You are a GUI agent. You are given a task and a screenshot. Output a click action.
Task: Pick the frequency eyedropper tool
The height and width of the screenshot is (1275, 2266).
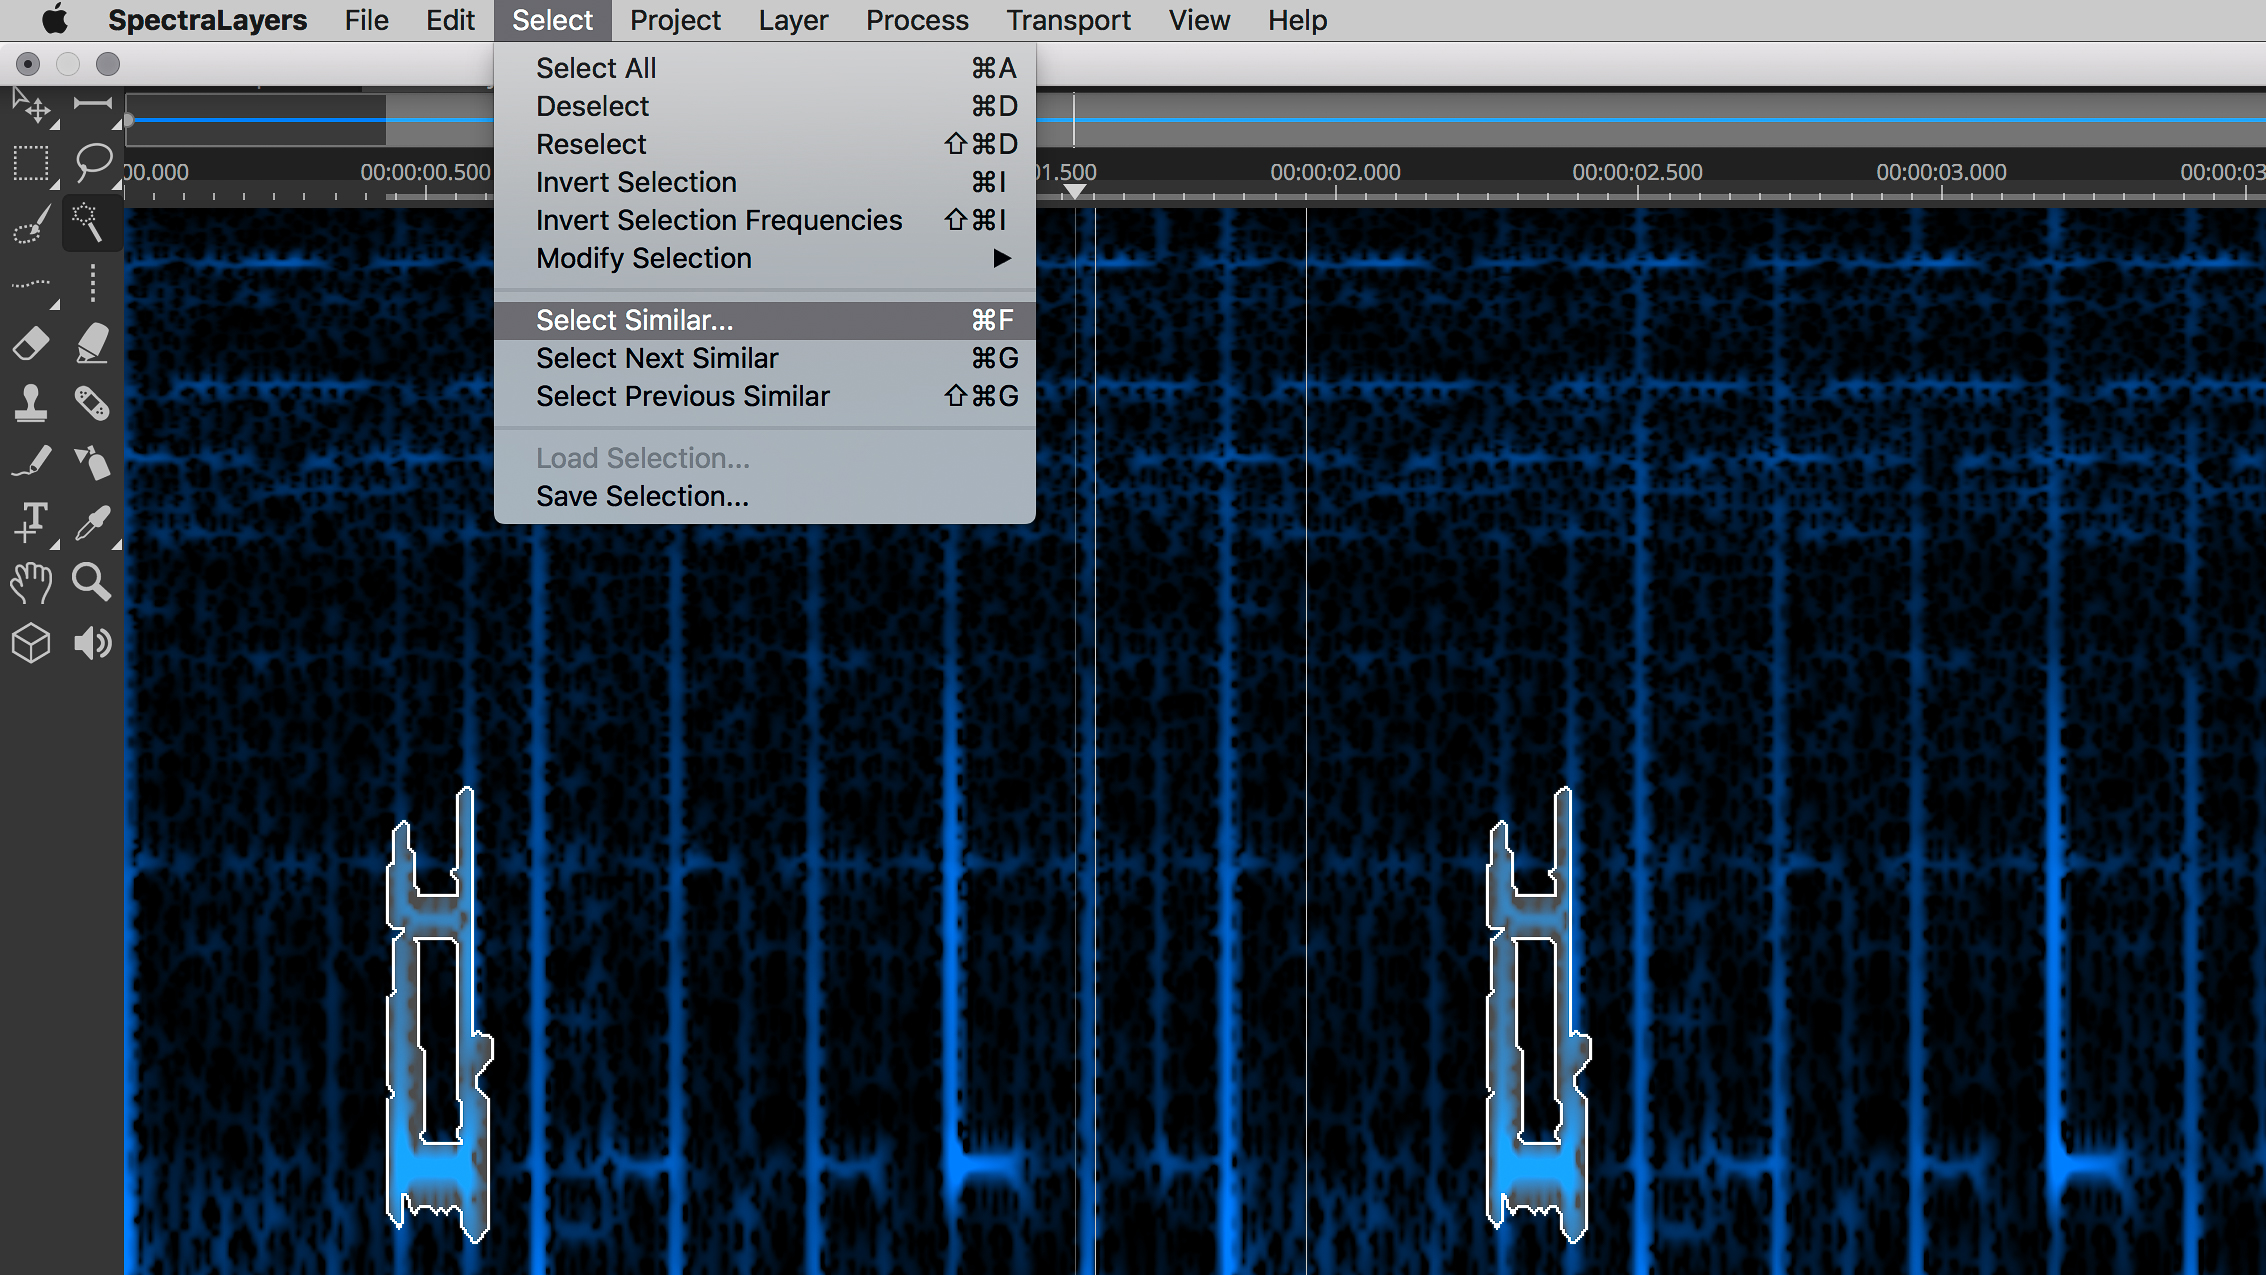(x=93, y=522)
